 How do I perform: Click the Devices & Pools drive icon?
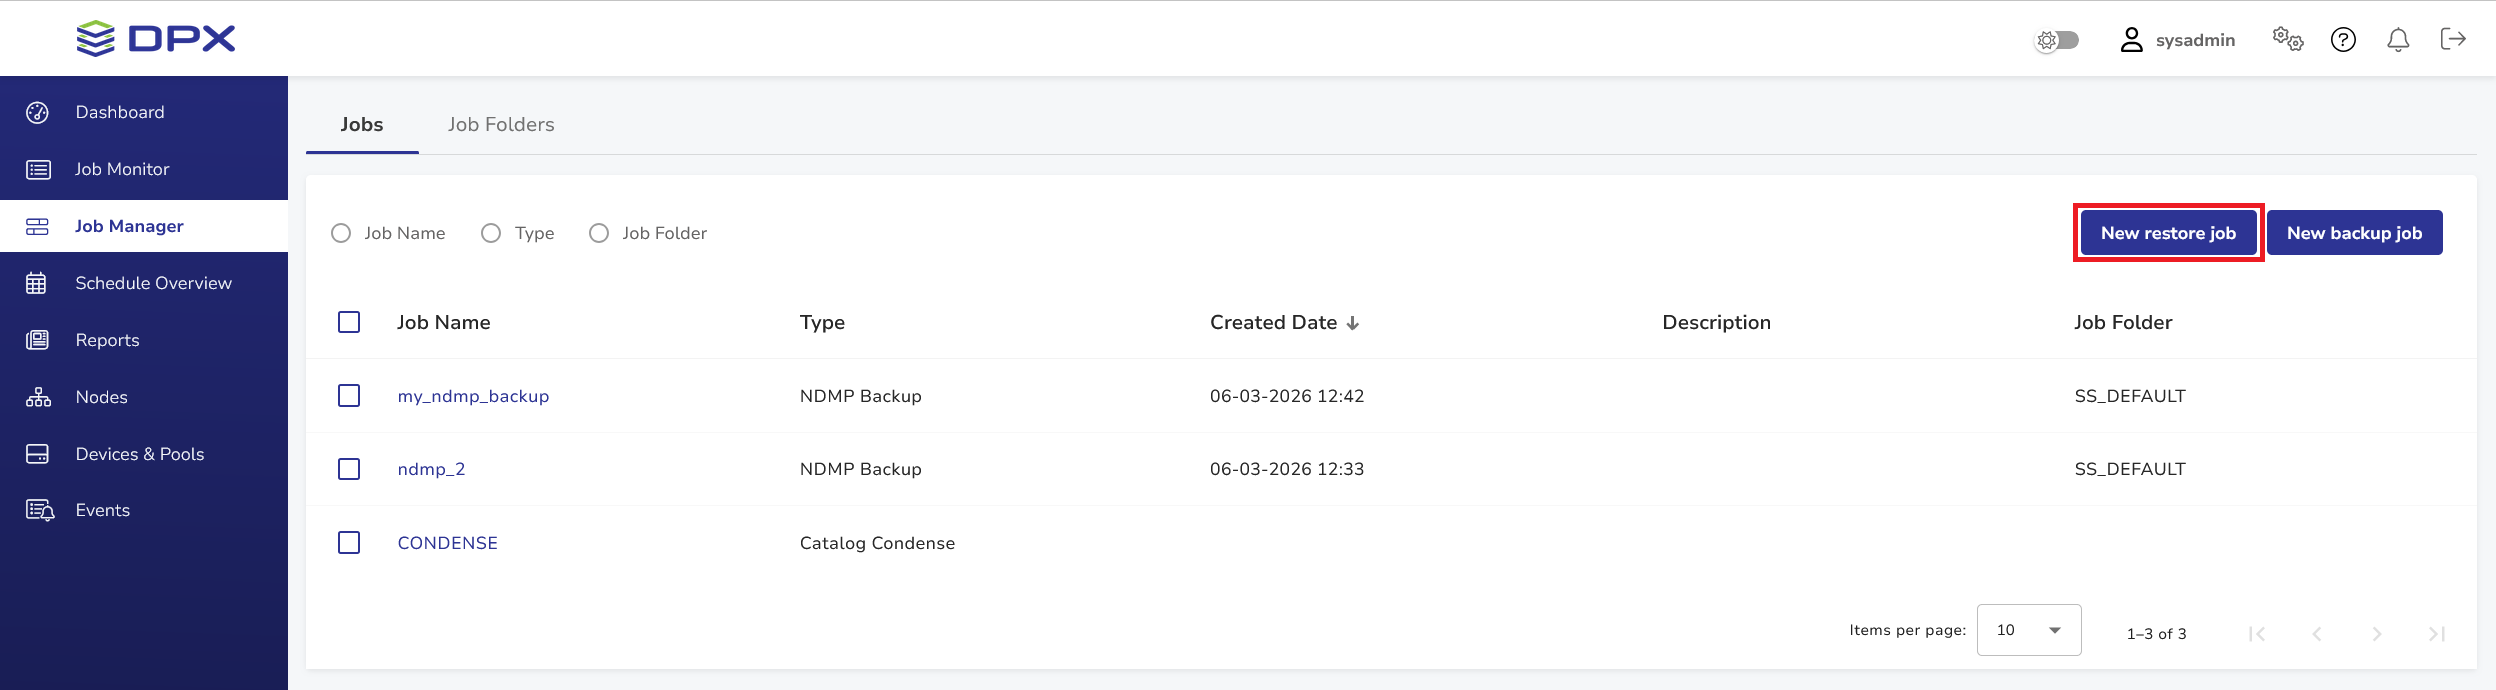37,454
